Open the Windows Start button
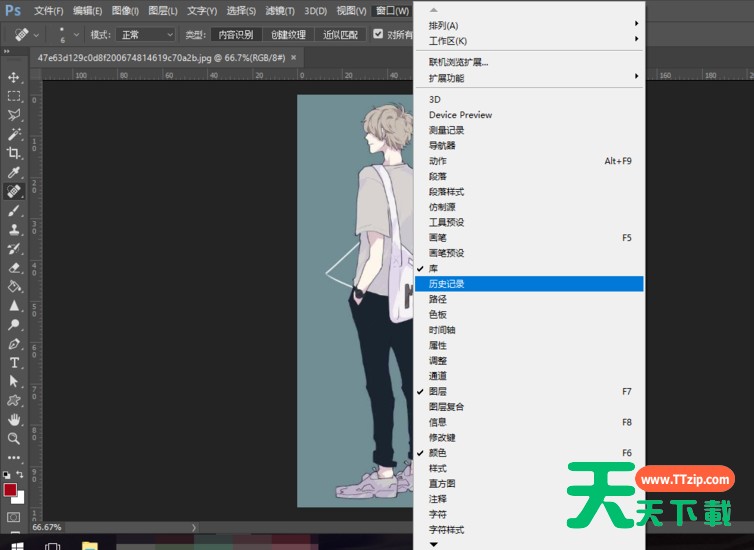Image resolution: width=754 pixels, height=550 pixels. [x=17, y=546]
